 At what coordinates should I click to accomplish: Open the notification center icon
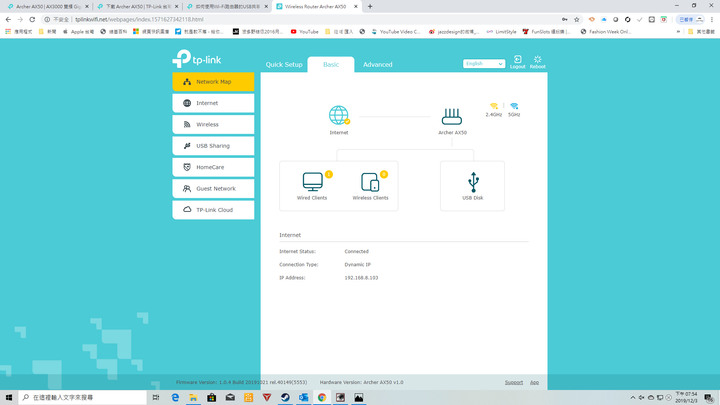point(709,398)
